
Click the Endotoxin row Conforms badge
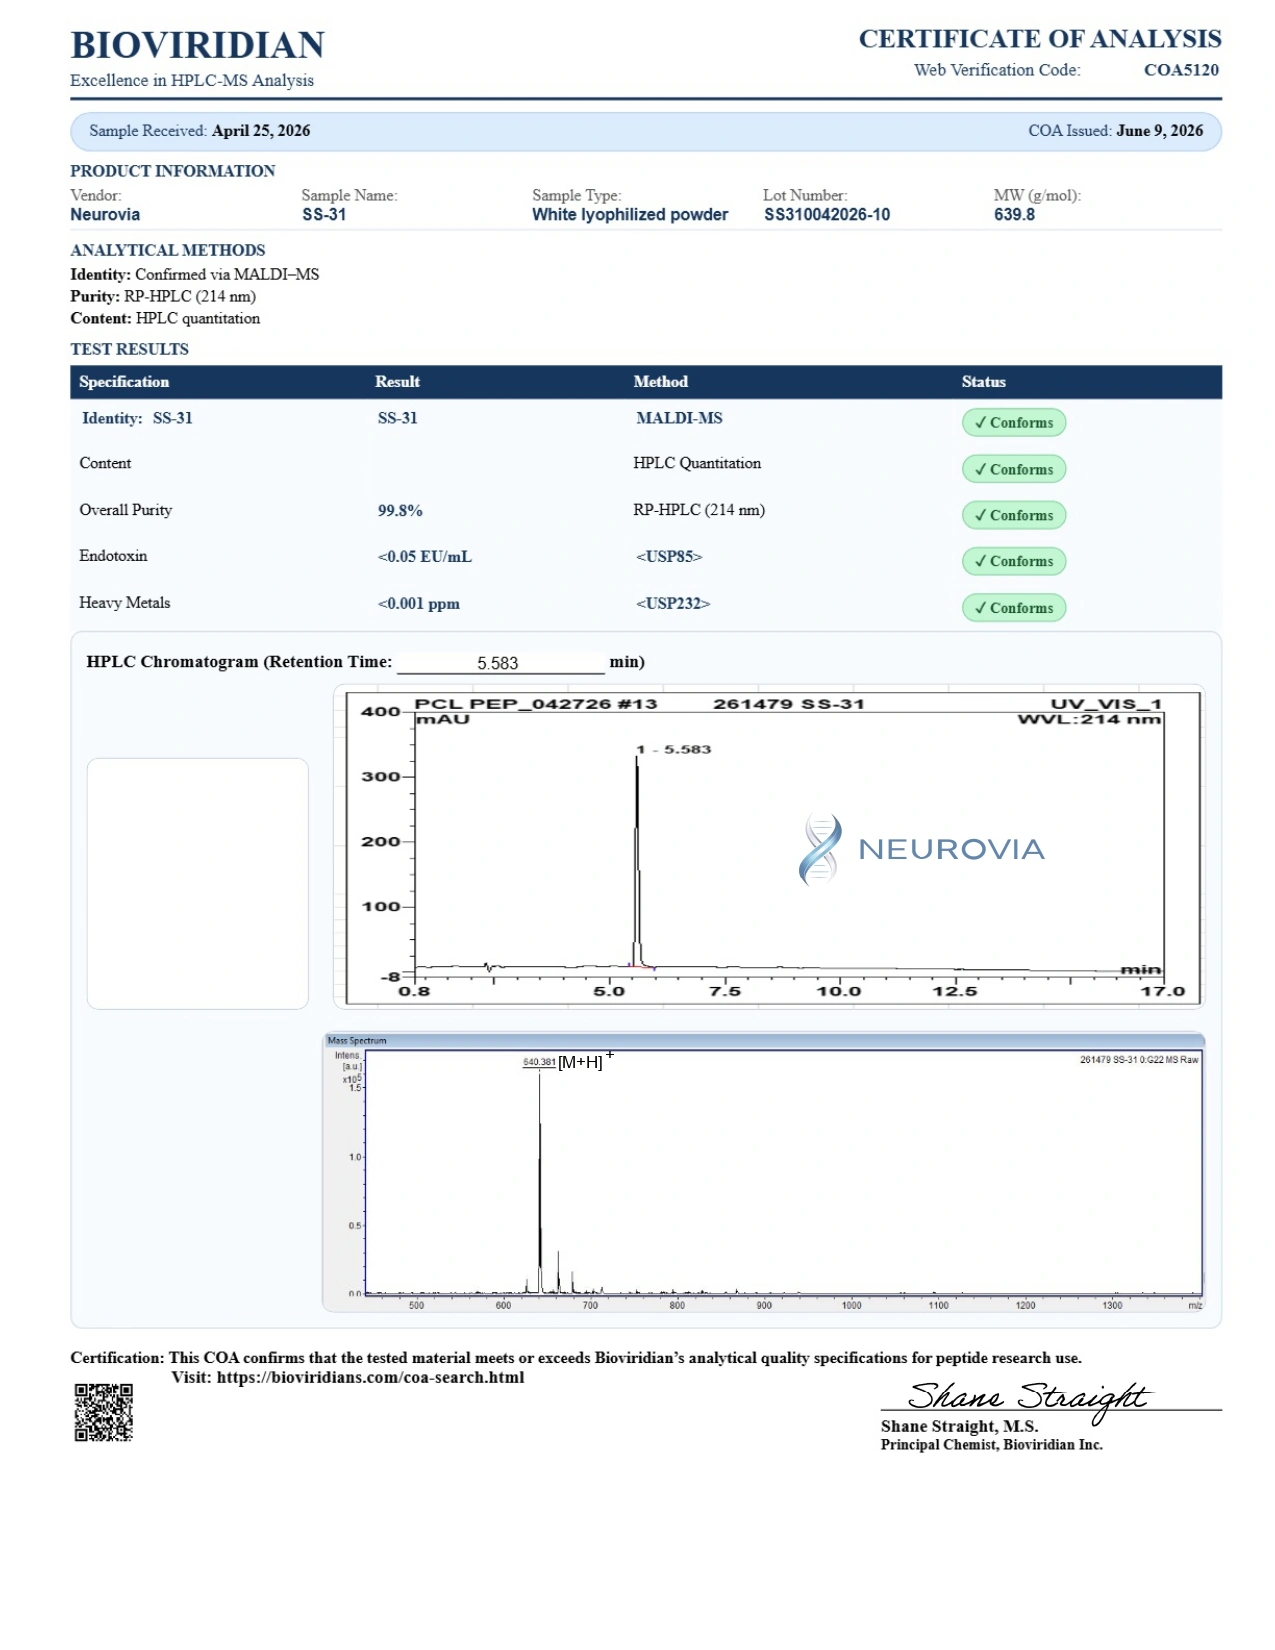pos(1013,561)
